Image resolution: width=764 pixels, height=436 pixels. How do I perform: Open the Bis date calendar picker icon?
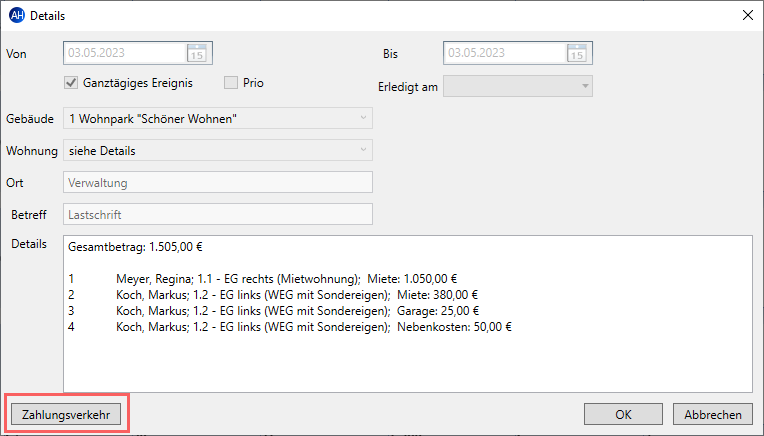(x=577, y=53)
